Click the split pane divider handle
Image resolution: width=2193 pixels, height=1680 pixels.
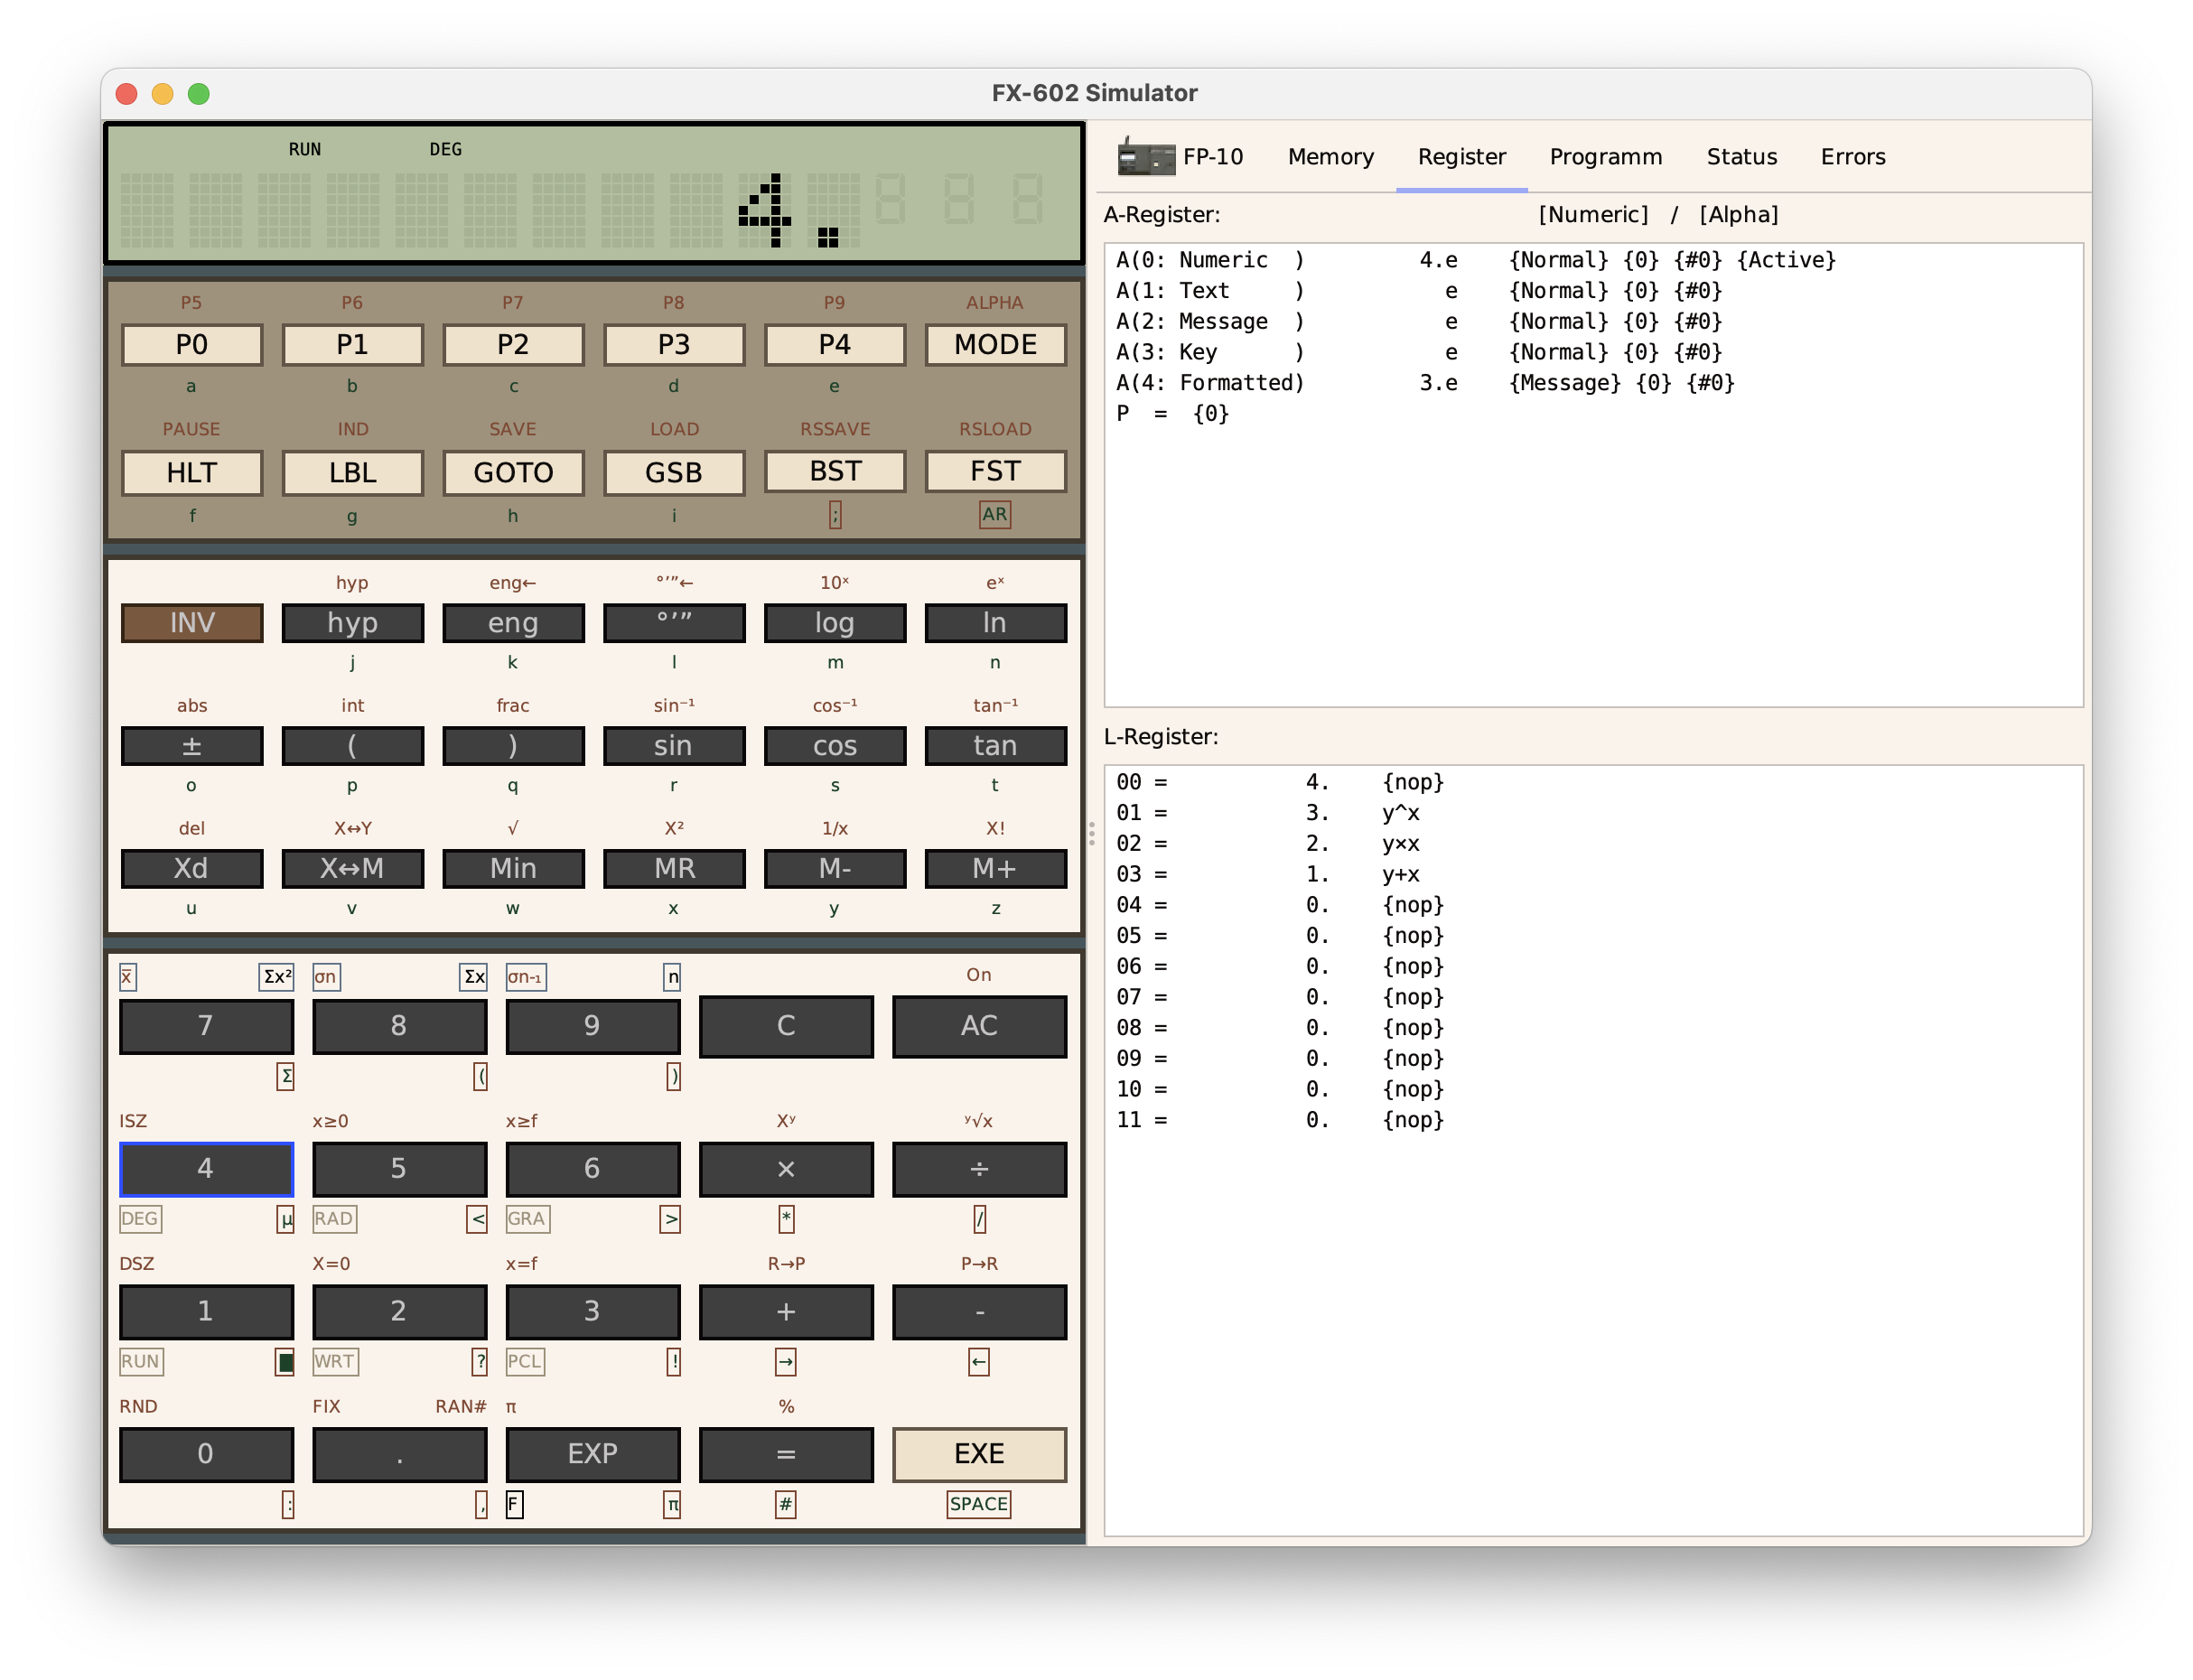click(1091, 833)
